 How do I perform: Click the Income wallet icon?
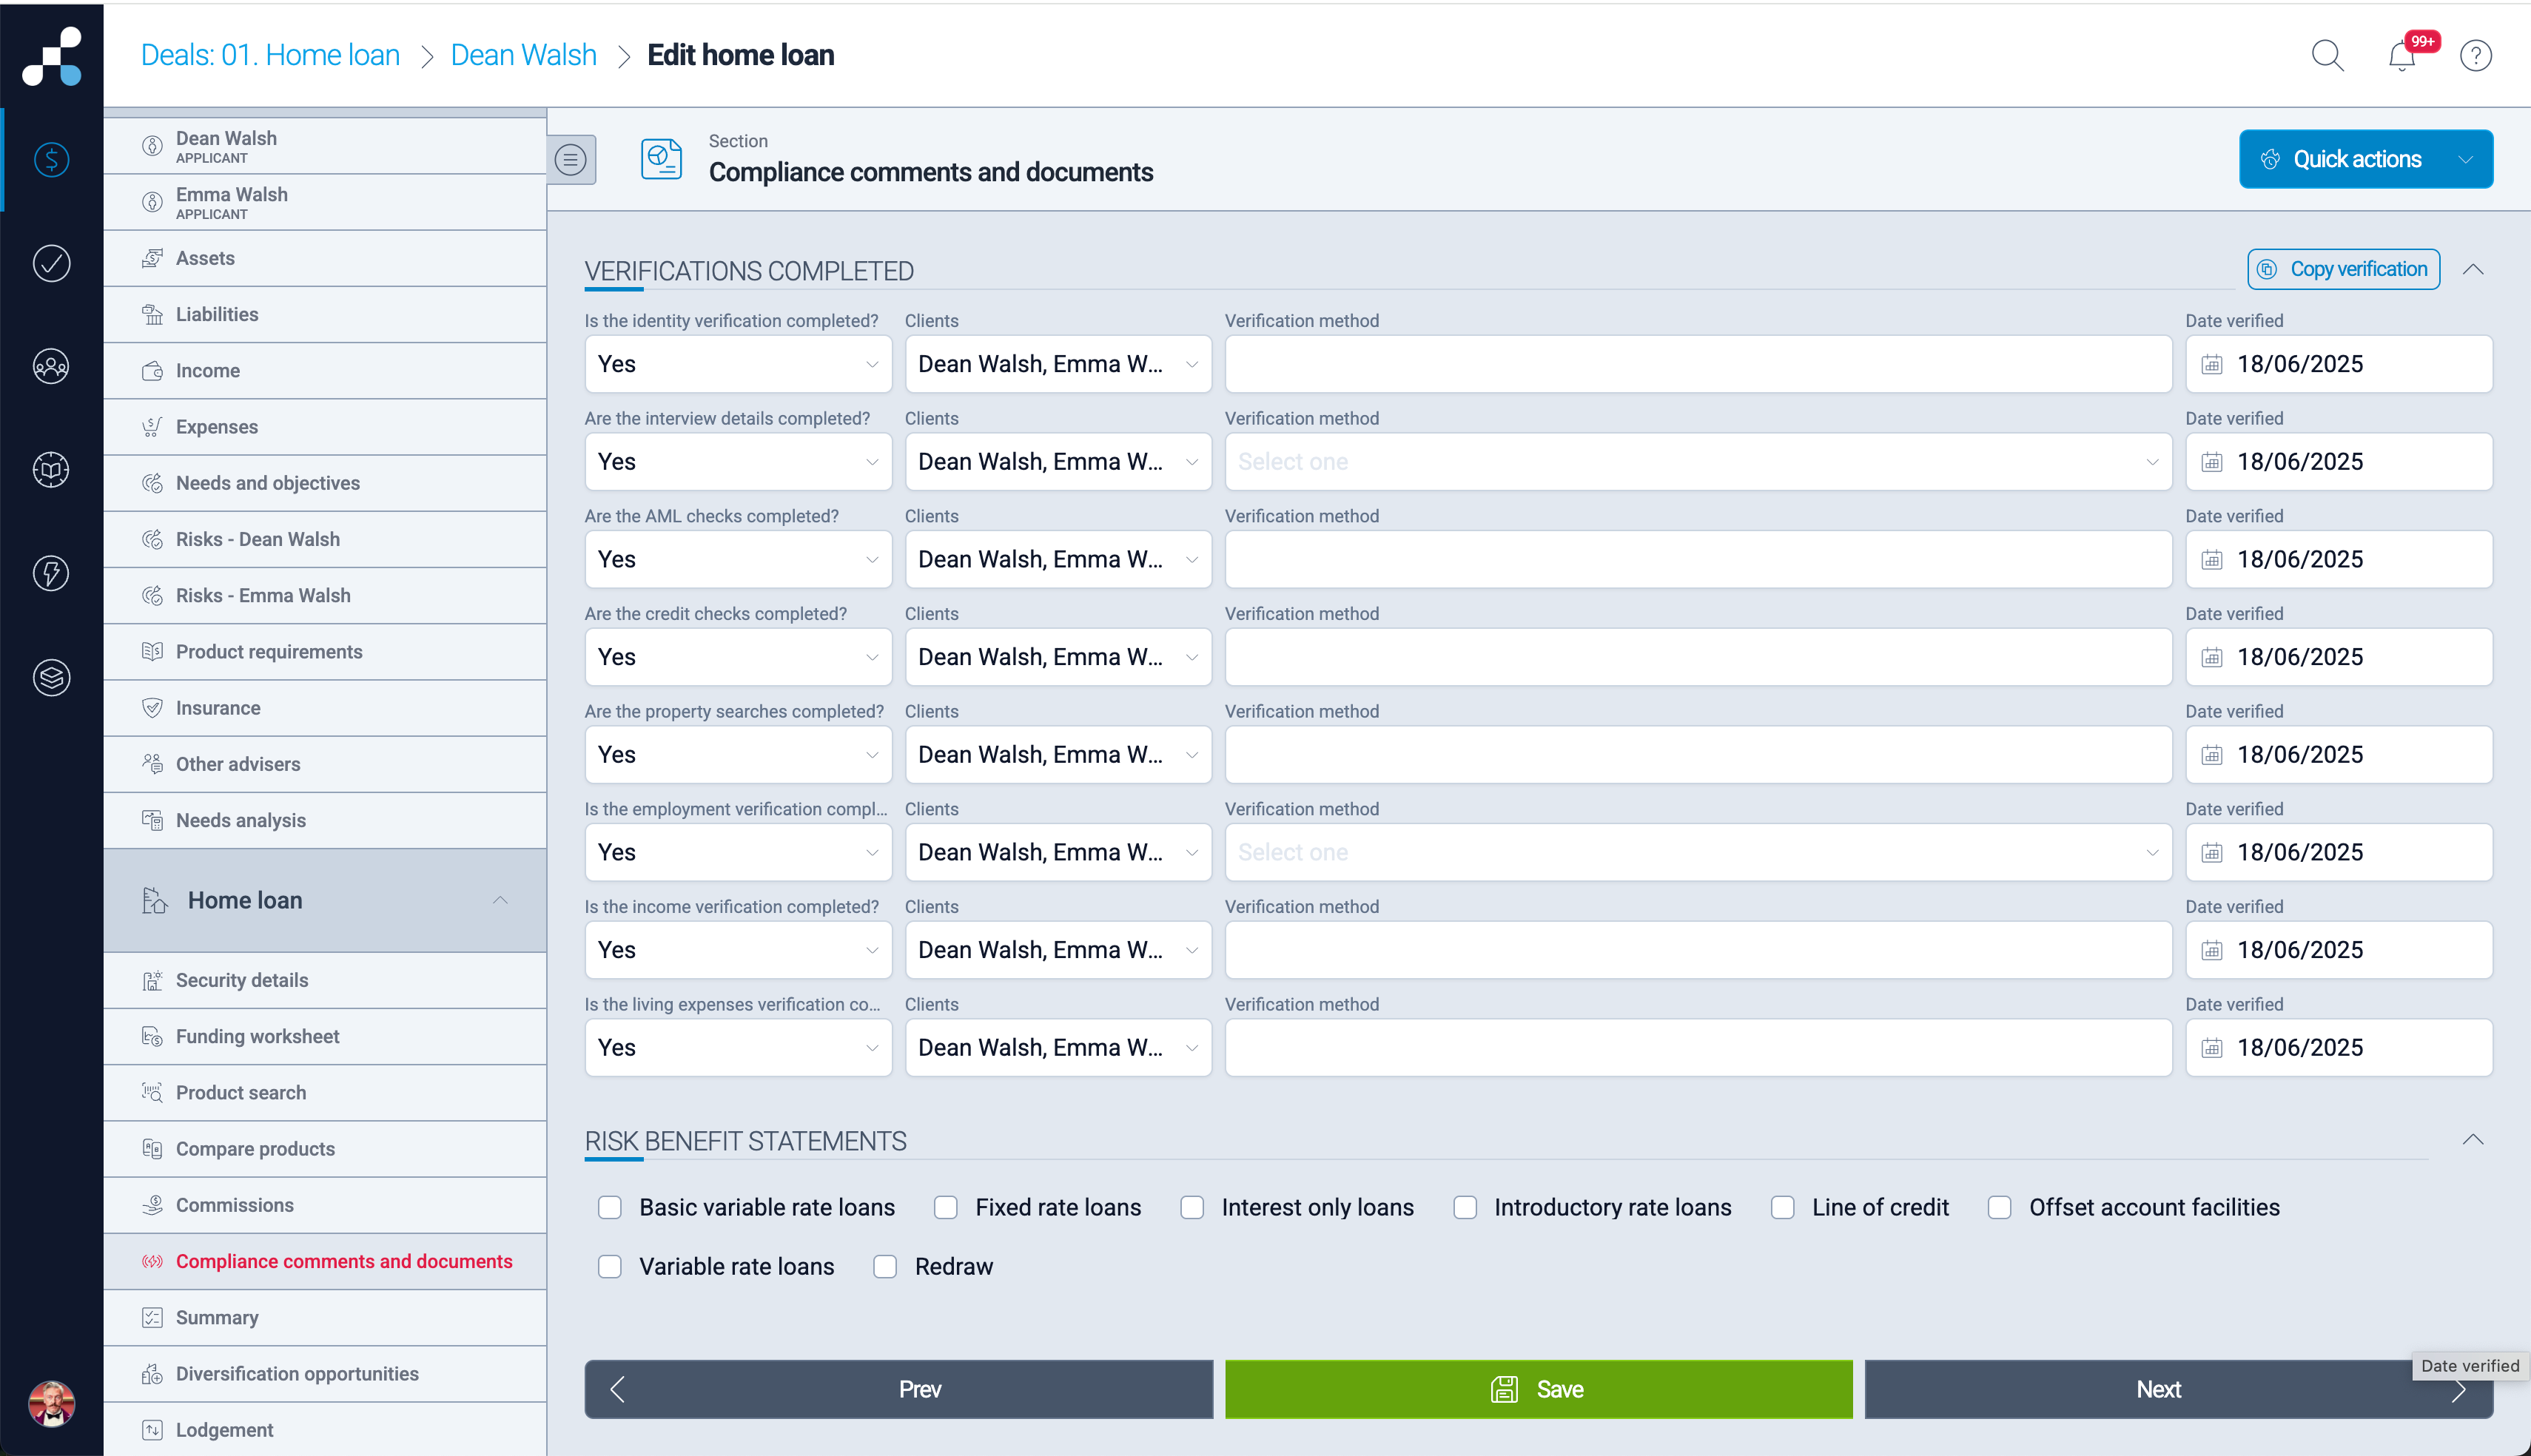152,371
